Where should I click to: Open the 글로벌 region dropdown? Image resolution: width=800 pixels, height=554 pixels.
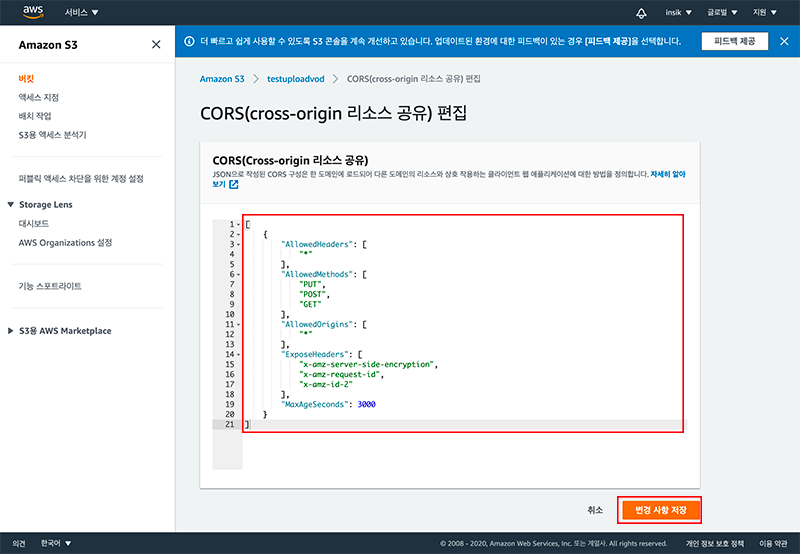pyautogui.click(x=722, y=12)
